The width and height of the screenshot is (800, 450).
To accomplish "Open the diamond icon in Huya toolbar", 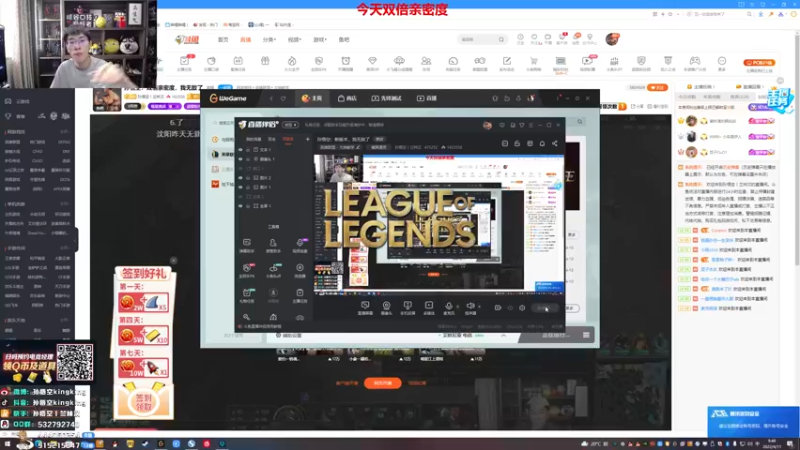I will [x=372, y=61].
